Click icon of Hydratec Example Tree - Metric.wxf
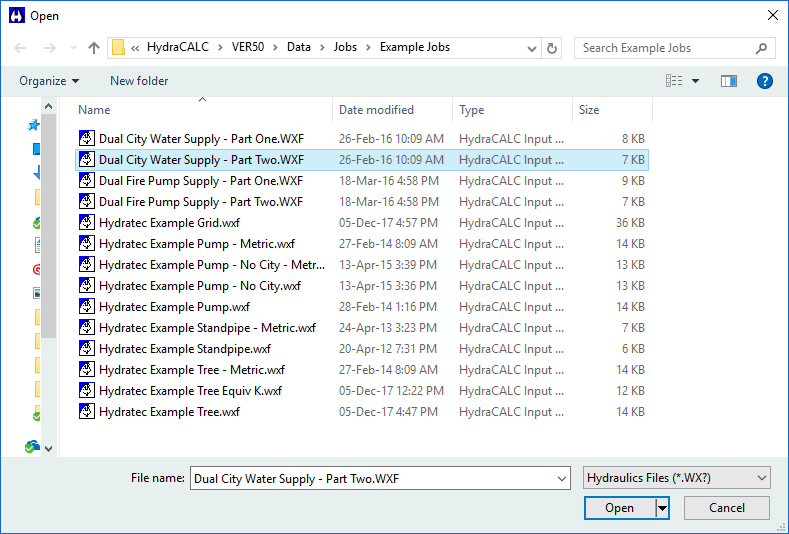 tap(87, 370)
